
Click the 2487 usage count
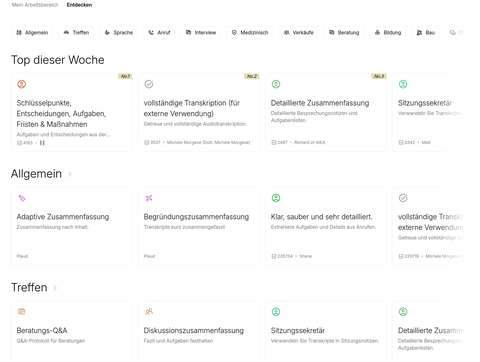click(279, 142)
